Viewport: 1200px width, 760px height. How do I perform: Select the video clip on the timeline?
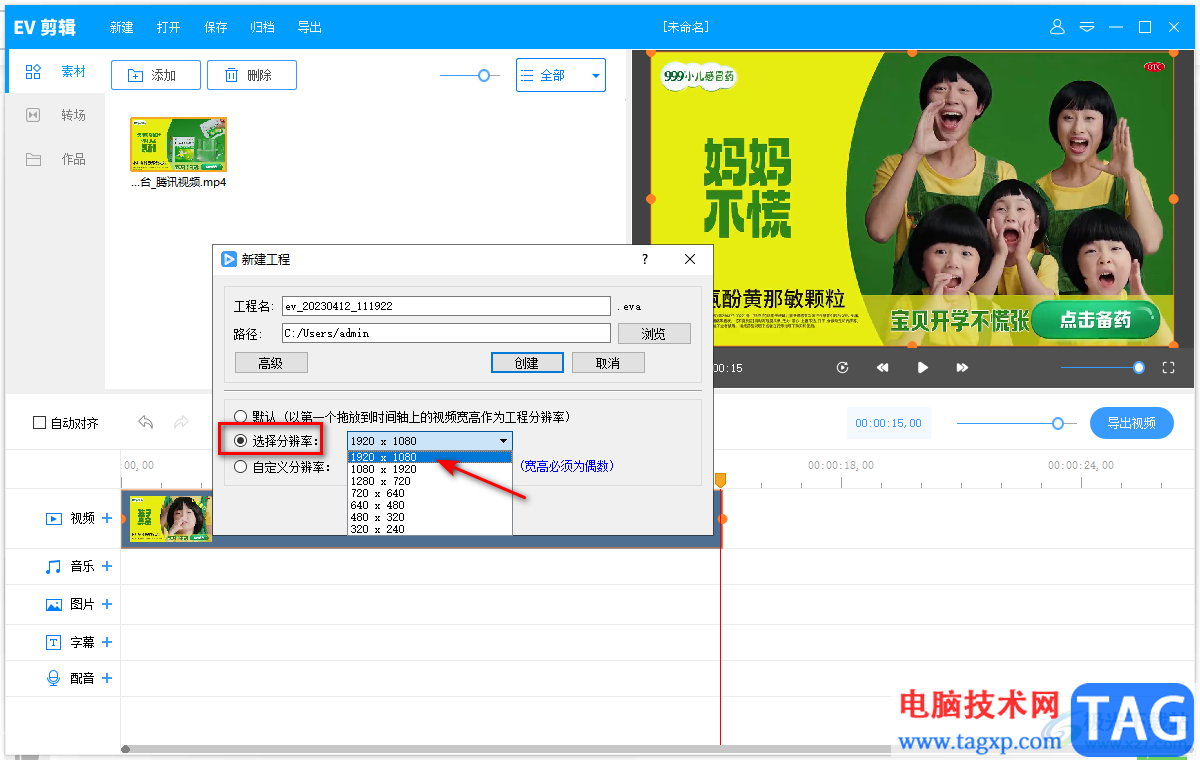[421, 518]
